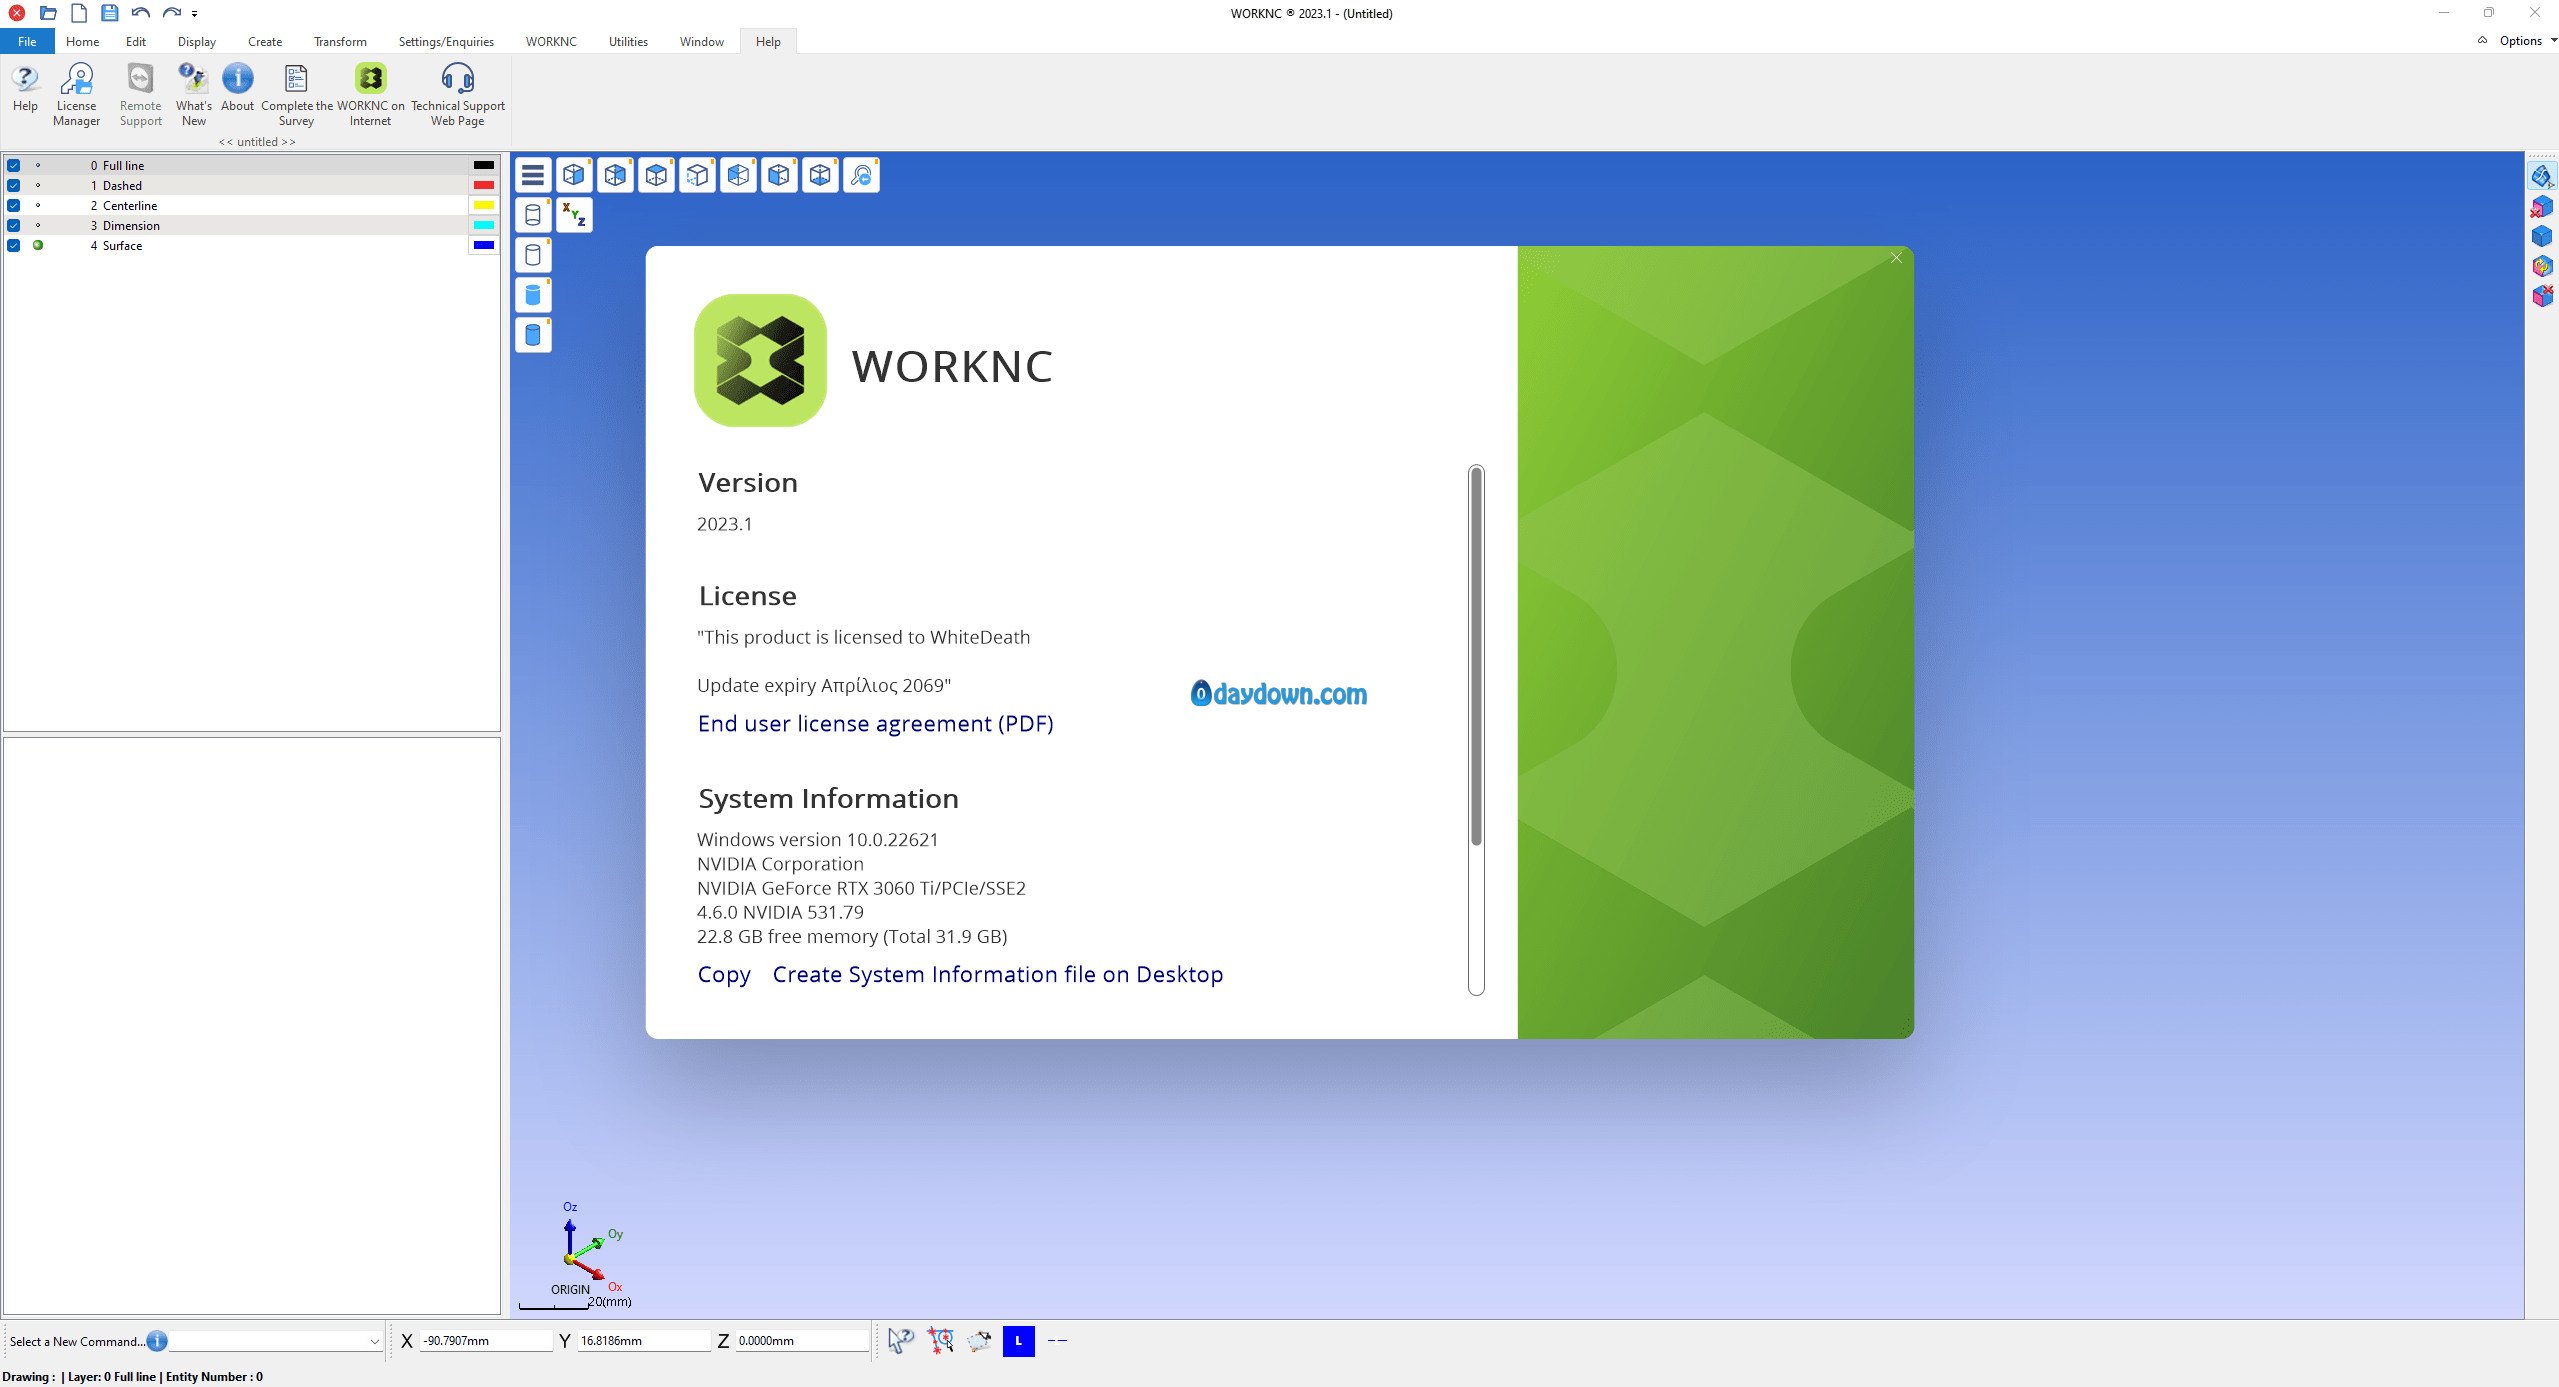This screenshot has height=1387, width=2559.
Task: Click the yellow color swatch for Centerline
Action: point(484,205)
